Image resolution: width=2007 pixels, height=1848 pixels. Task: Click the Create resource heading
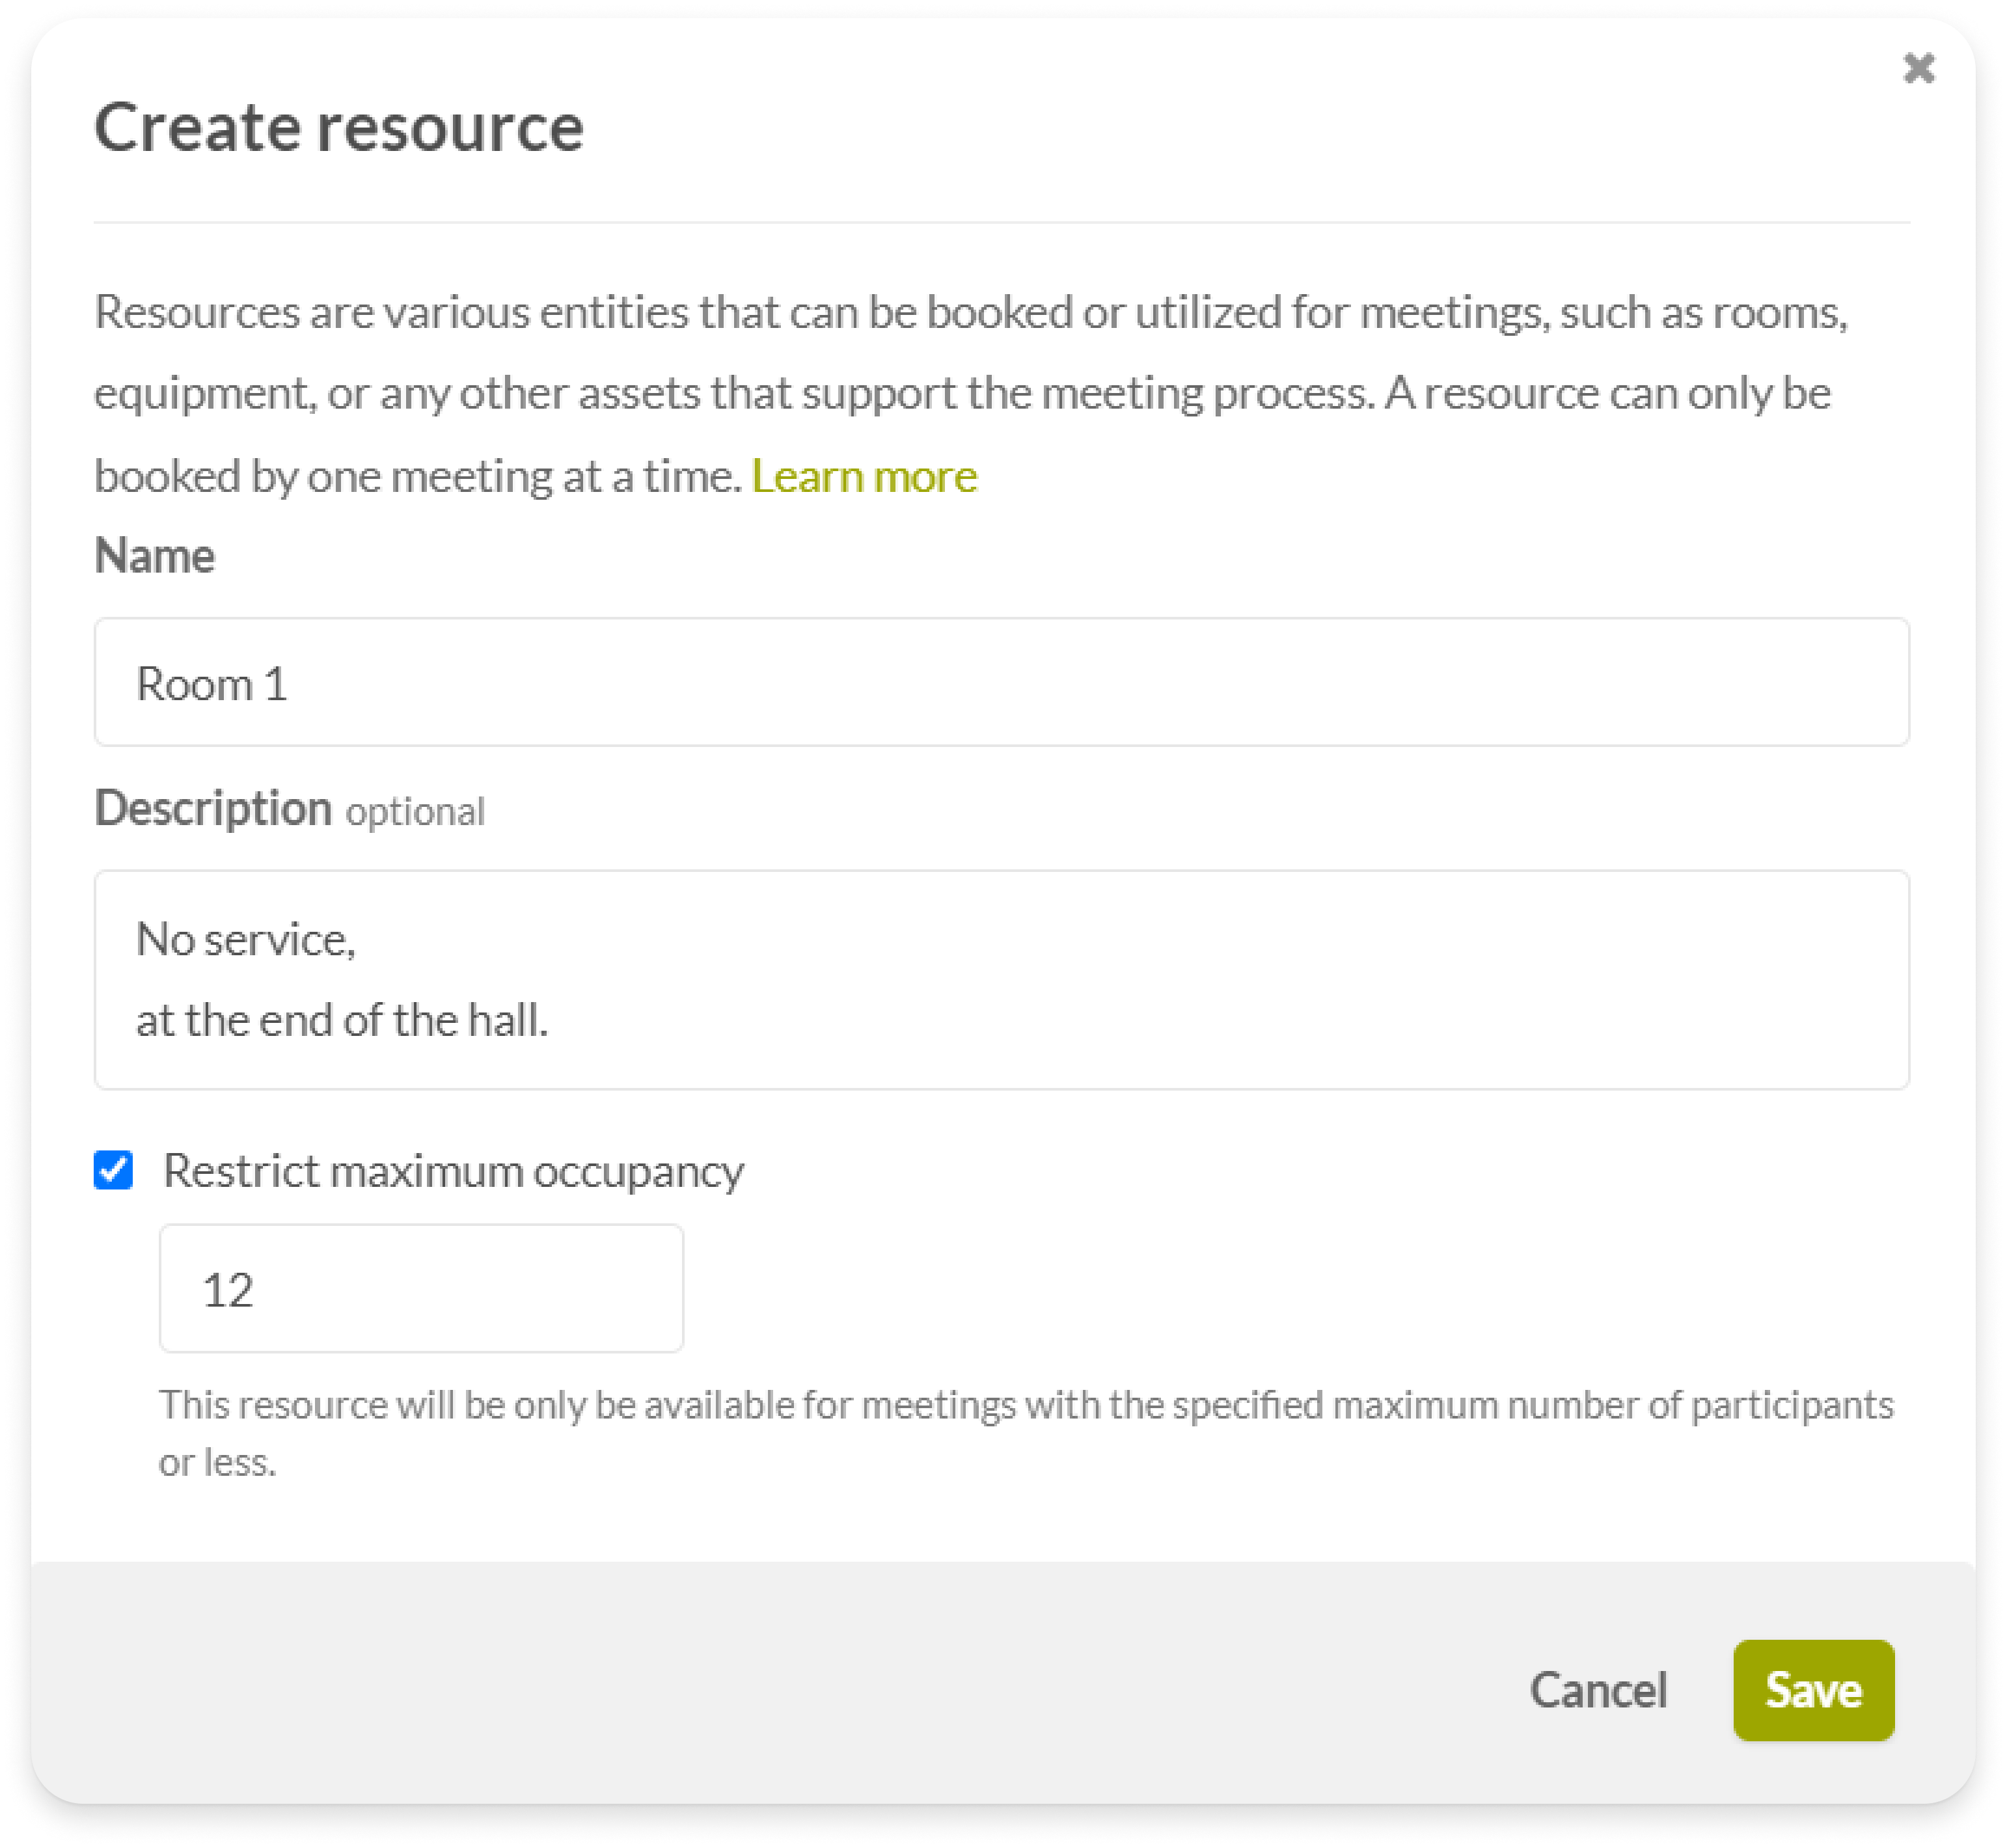point(339,127)
